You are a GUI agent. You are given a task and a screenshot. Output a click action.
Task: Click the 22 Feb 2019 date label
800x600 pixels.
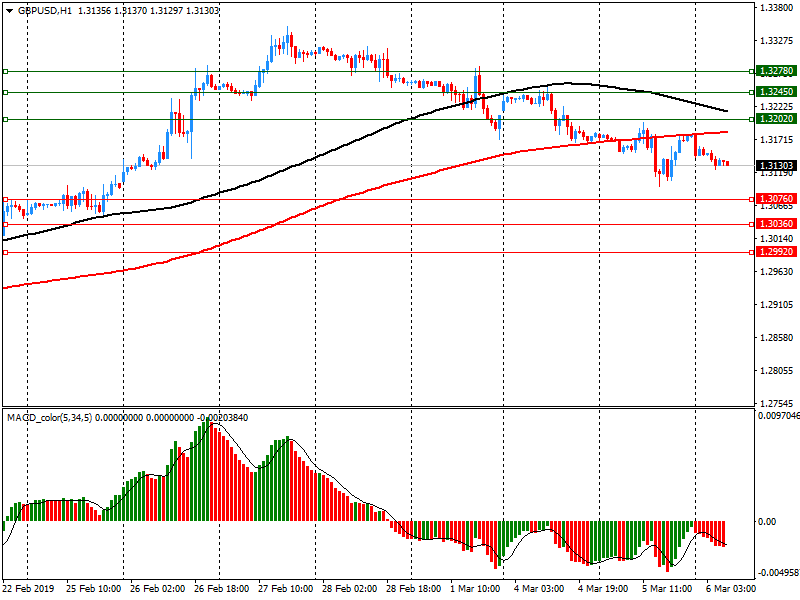tap(29, 589)
